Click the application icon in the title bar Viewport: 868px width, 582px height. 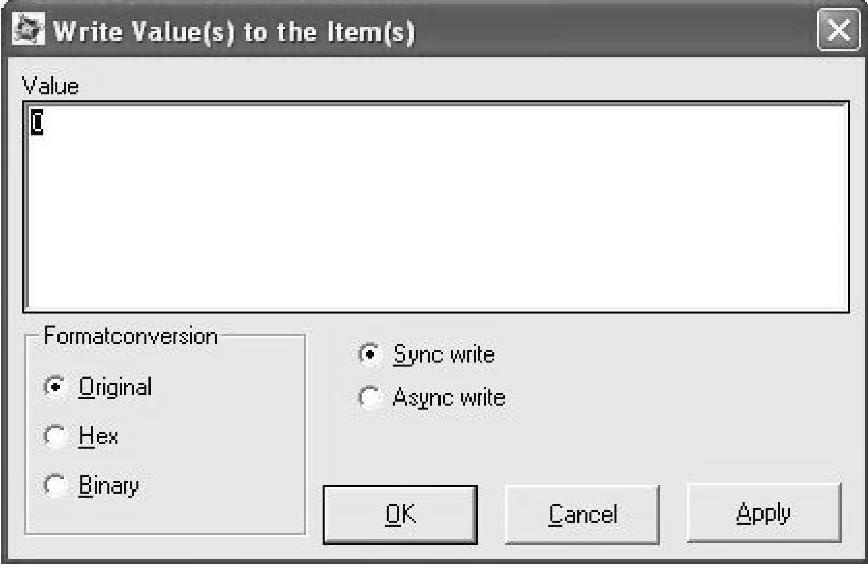click(29, 31)
